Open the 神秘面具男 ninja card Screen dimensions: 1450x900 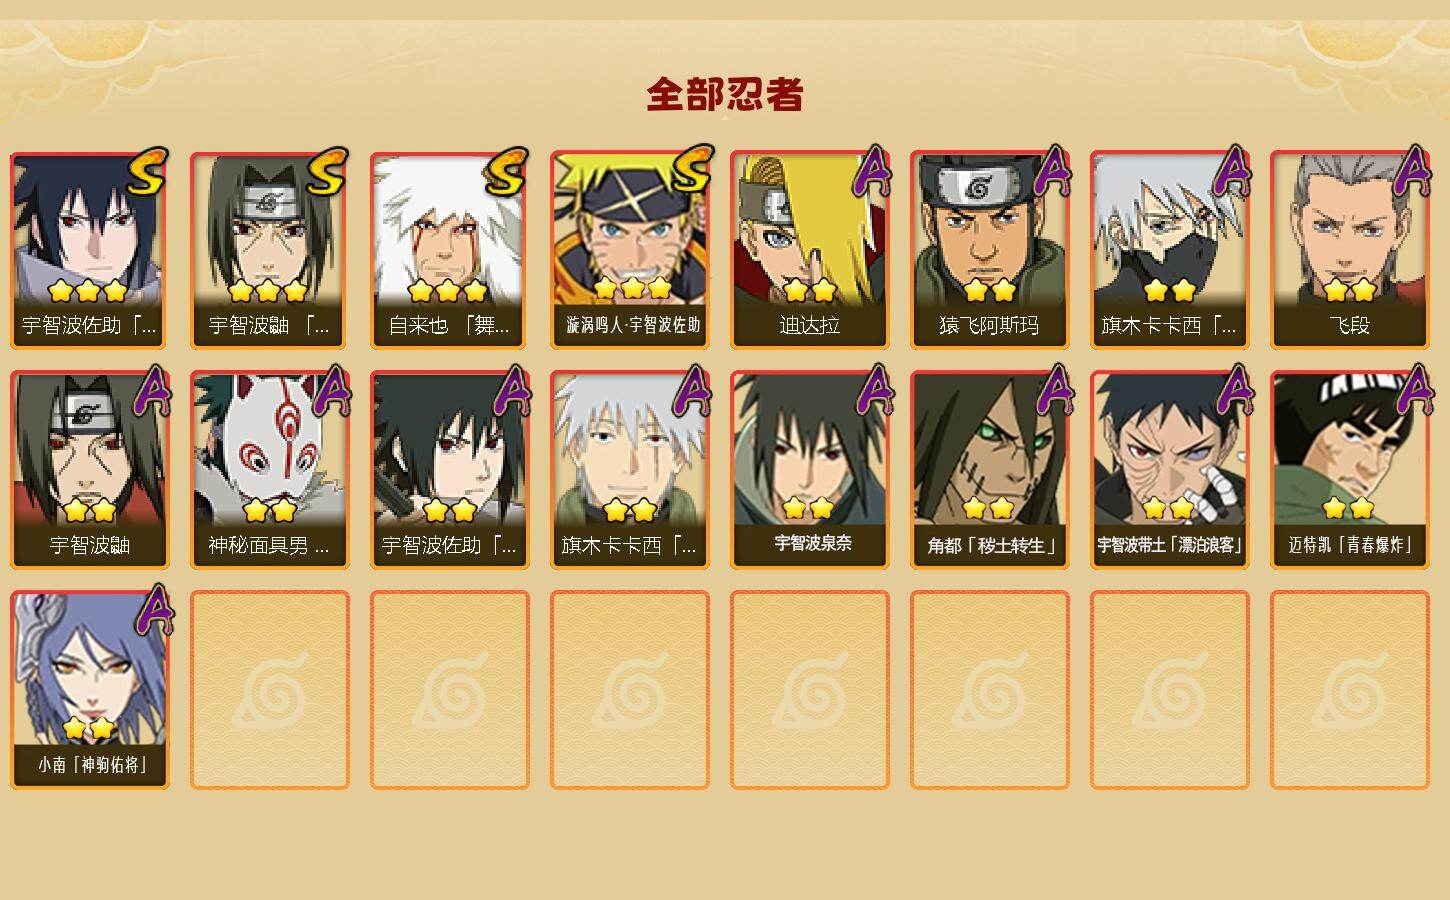point(270,470)
